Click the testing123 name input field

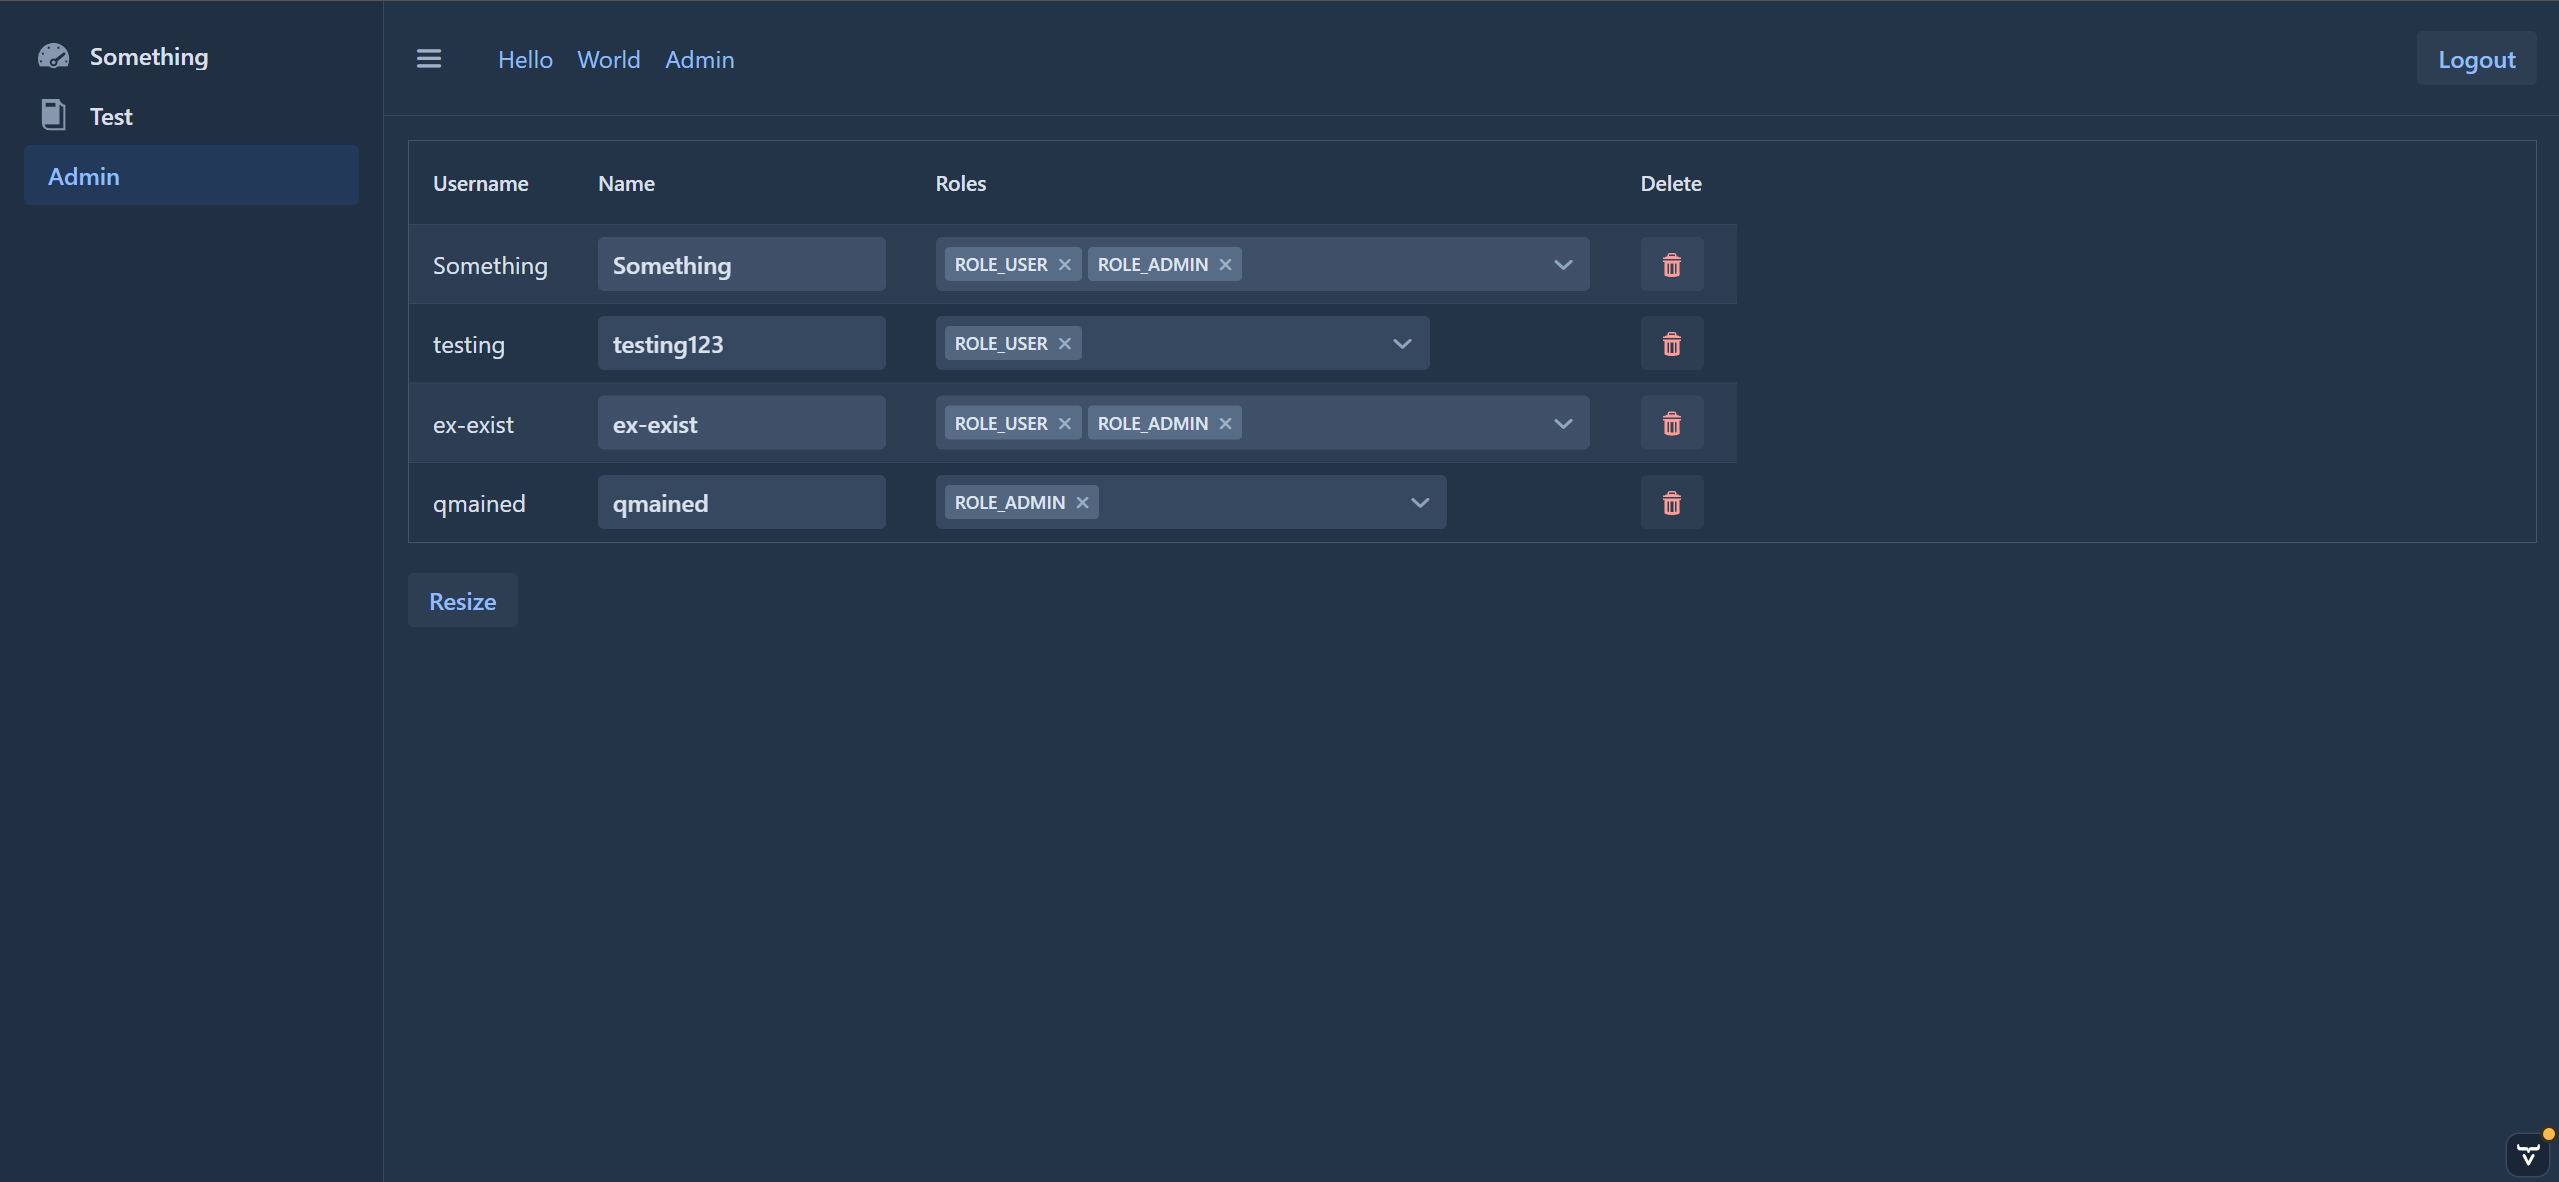pos(741,344)
